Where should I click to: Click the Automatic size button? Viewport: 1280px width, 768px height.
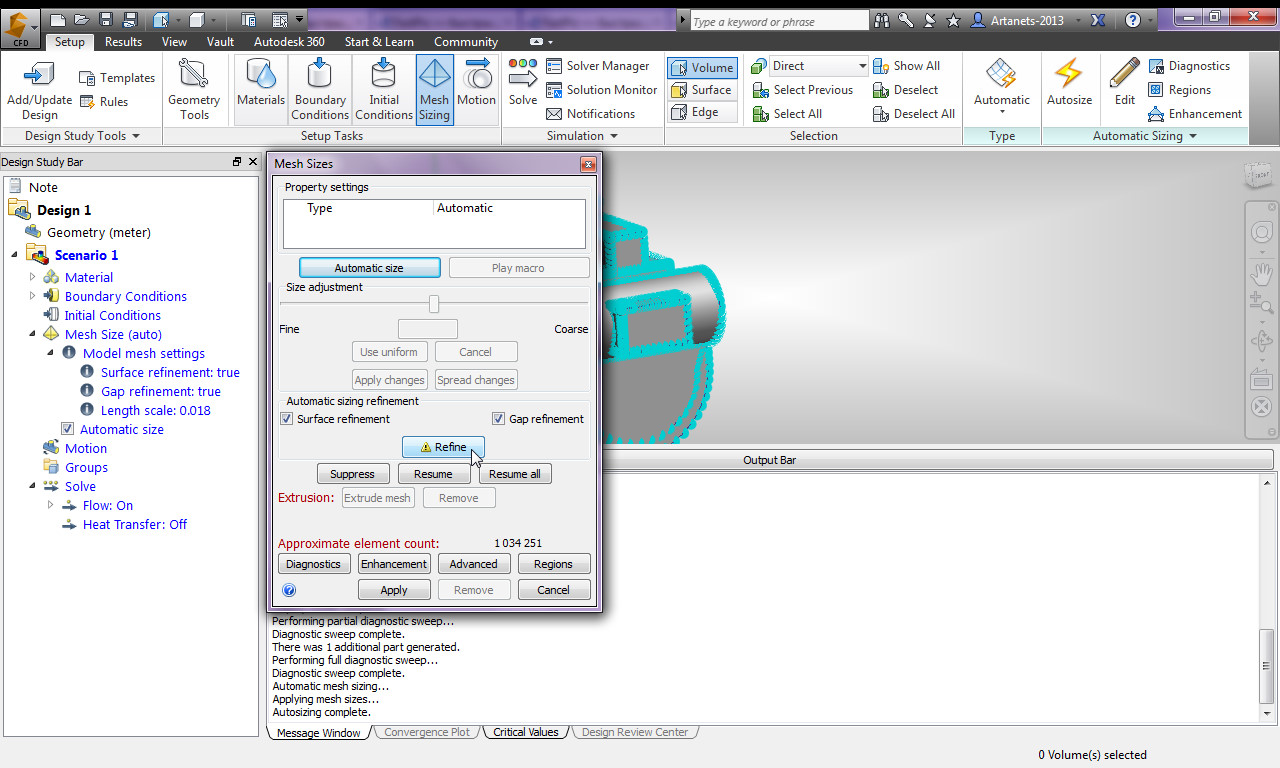coord(369,268)
